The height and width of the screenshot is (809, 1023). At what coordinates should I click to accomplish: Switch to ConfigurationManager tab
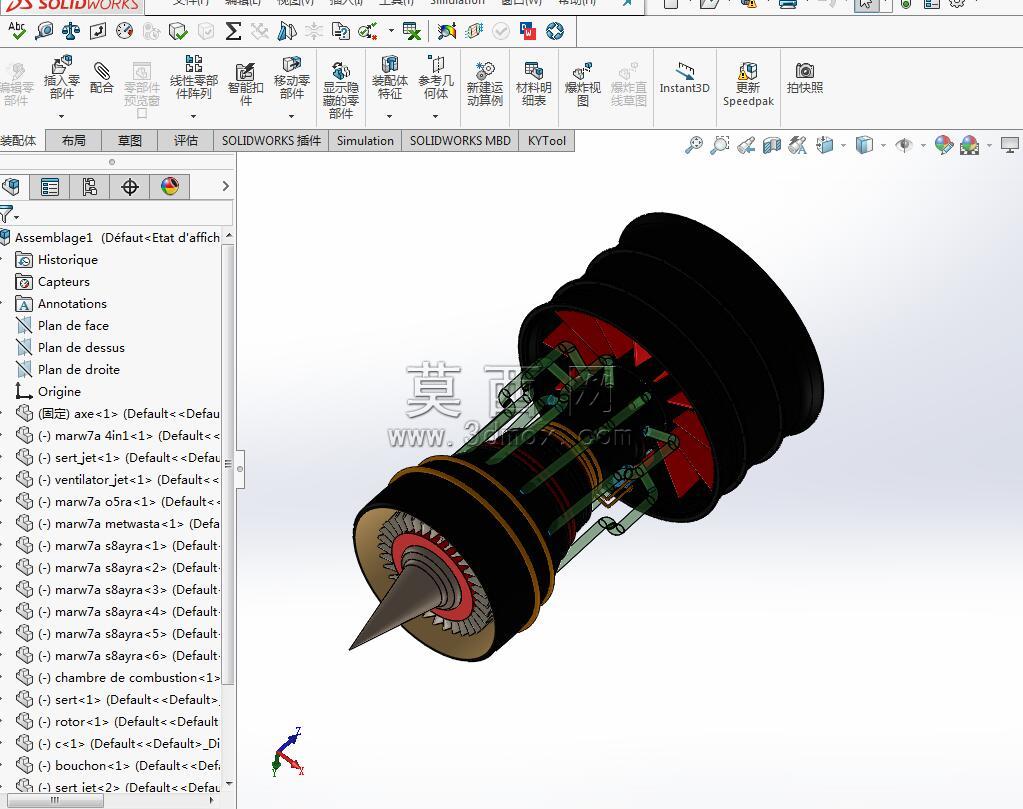89,187
